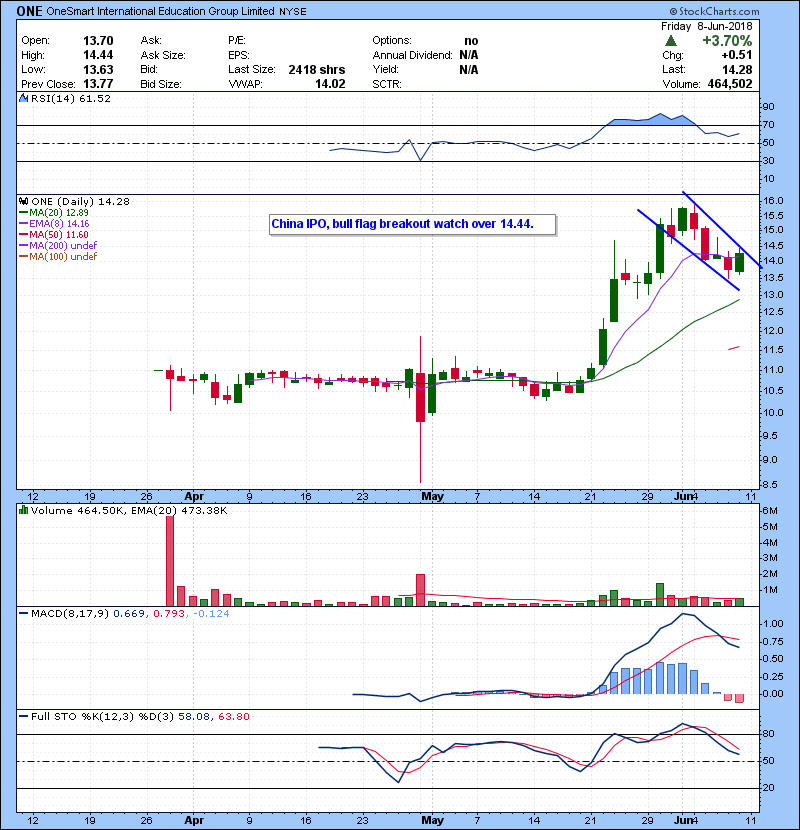Click the header Volume value 464,502
The image size is (800, 830).
[x=730, y=84]
